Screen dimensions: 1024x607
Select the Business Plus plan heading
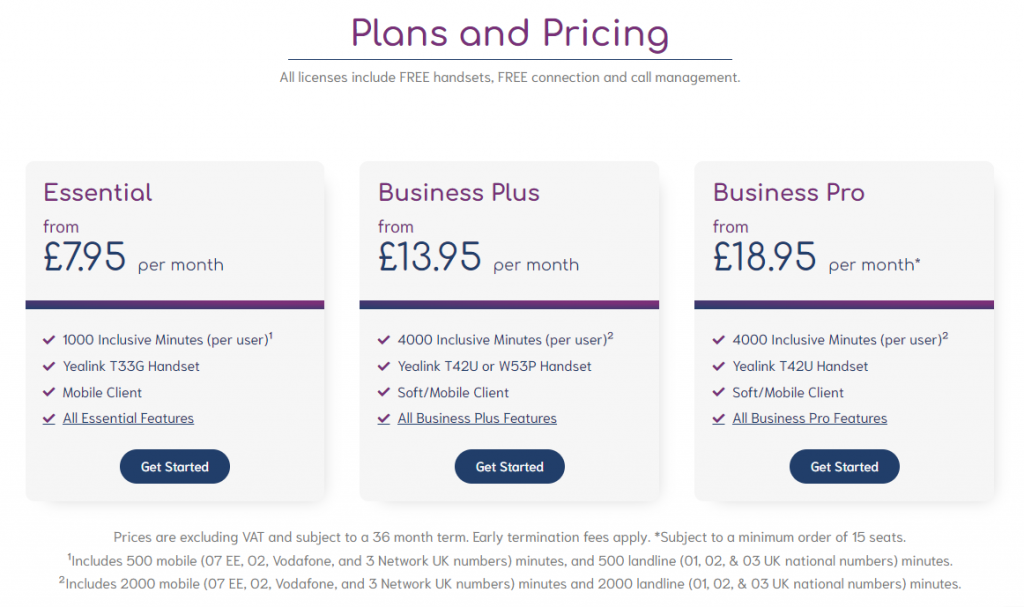459,193
